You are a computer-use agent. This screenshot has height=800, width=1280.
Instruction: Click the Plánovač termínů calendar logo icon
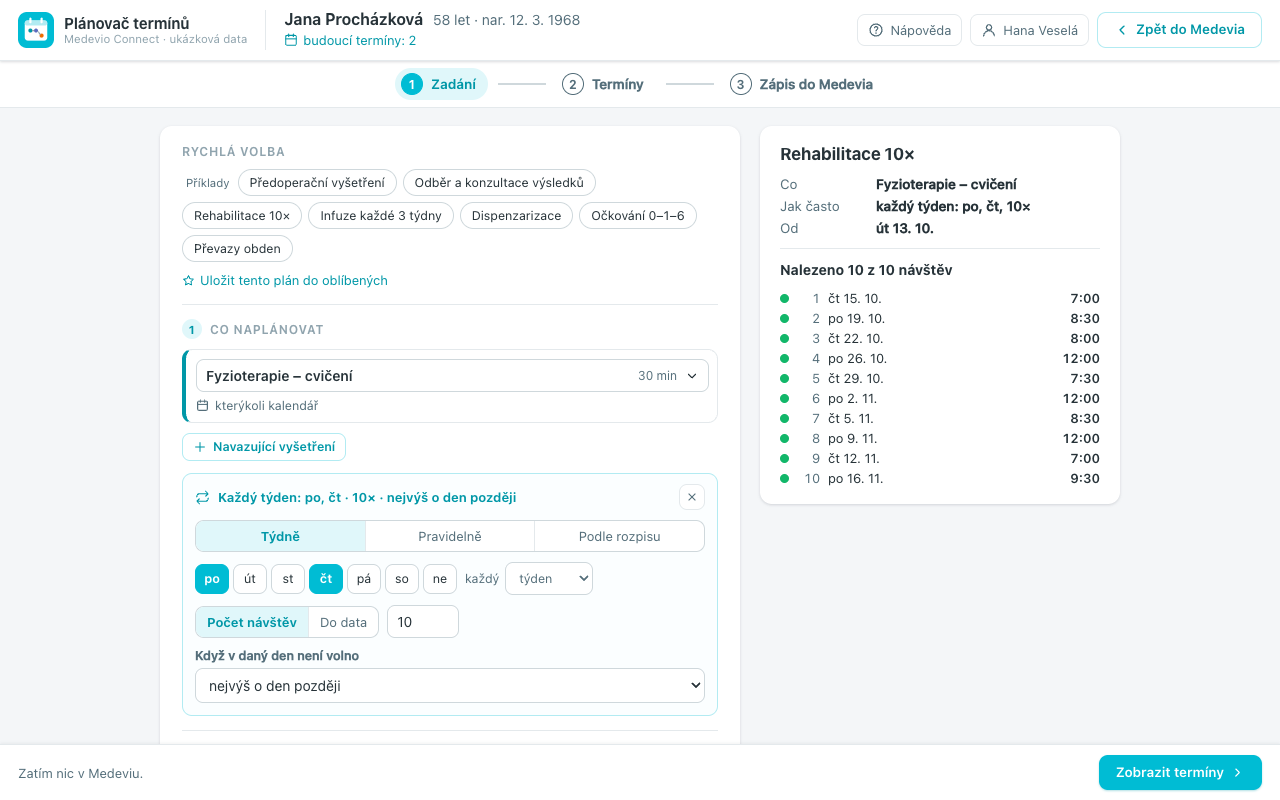pyautogui.click(x=36, y=30)
